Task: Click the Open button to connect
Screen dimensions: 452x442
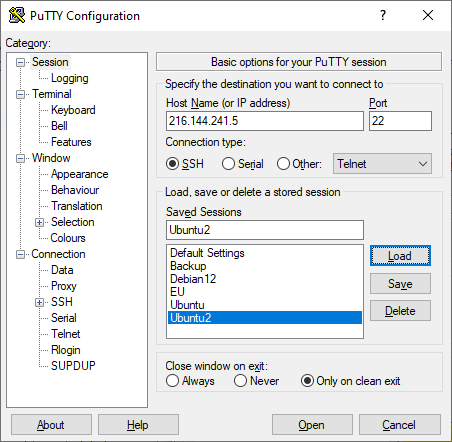Action: [x=312, y=425]
